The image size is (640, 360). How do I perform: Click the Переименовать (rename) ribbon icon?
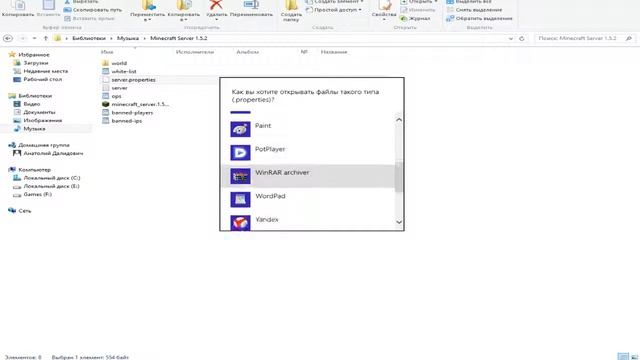tap(251, 9)
